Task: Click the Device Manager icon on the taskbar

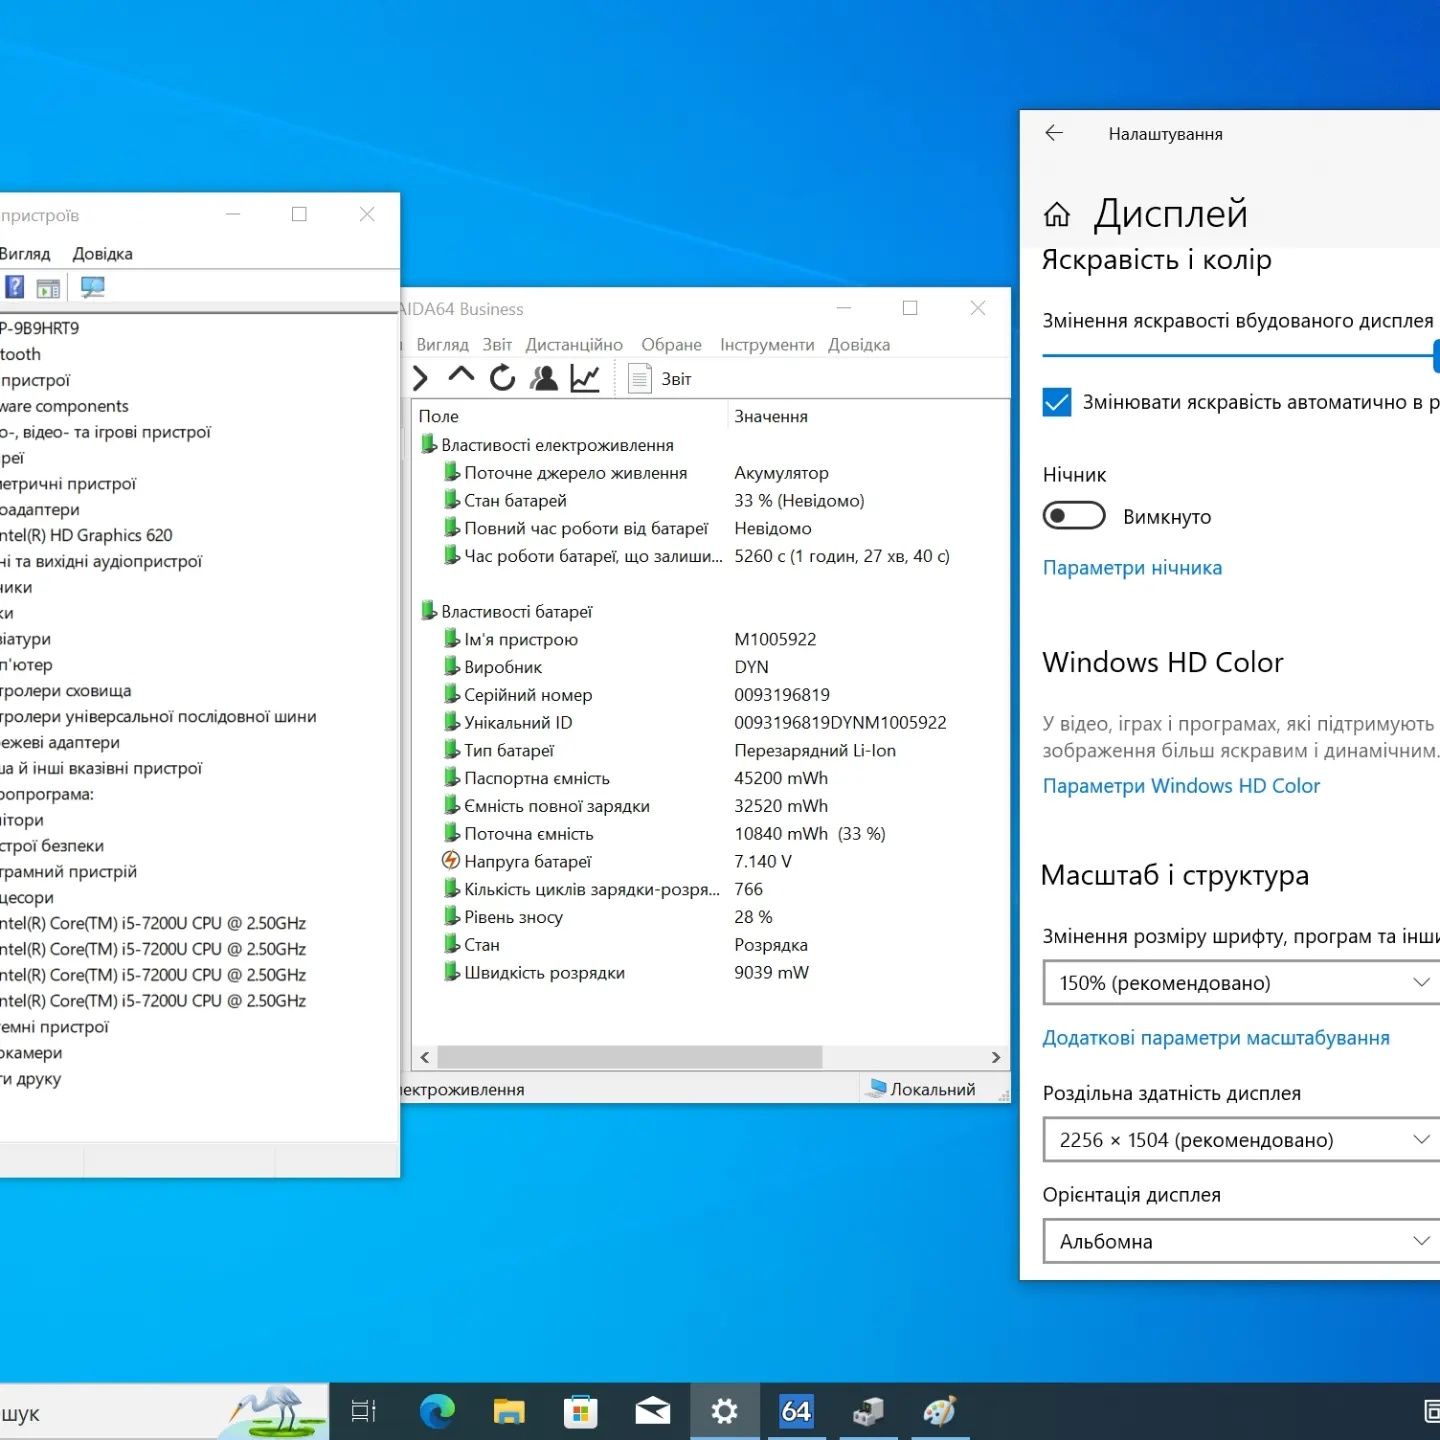Action: click(x=868, y=1411)
